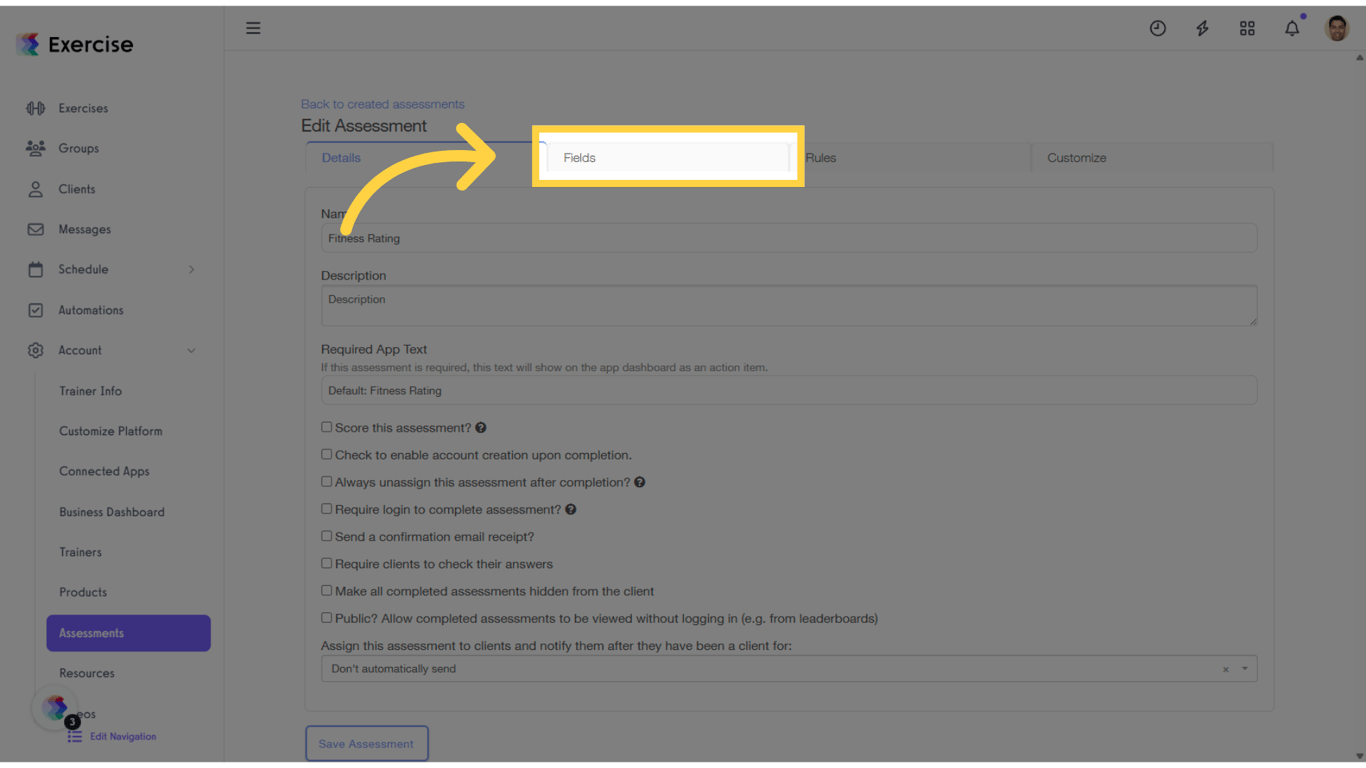Screen dimensions: 1366x768
Task: Open the Messages envelope icon
Action: [34, 229]
